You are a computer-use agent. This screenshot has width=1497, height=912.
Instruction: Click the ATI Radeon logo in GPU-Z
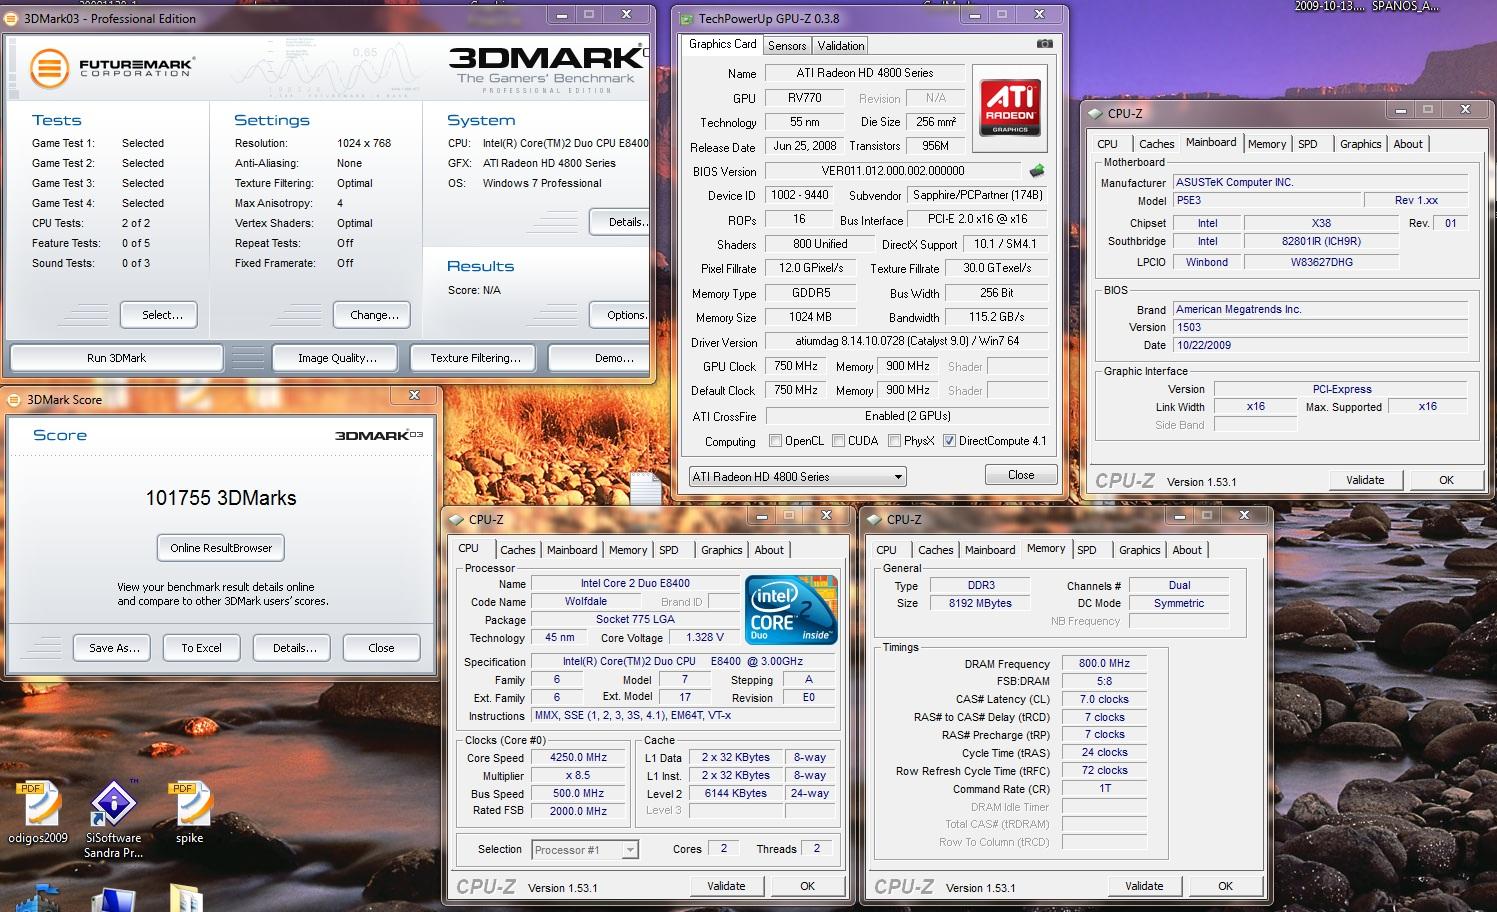coord(1010,108)
